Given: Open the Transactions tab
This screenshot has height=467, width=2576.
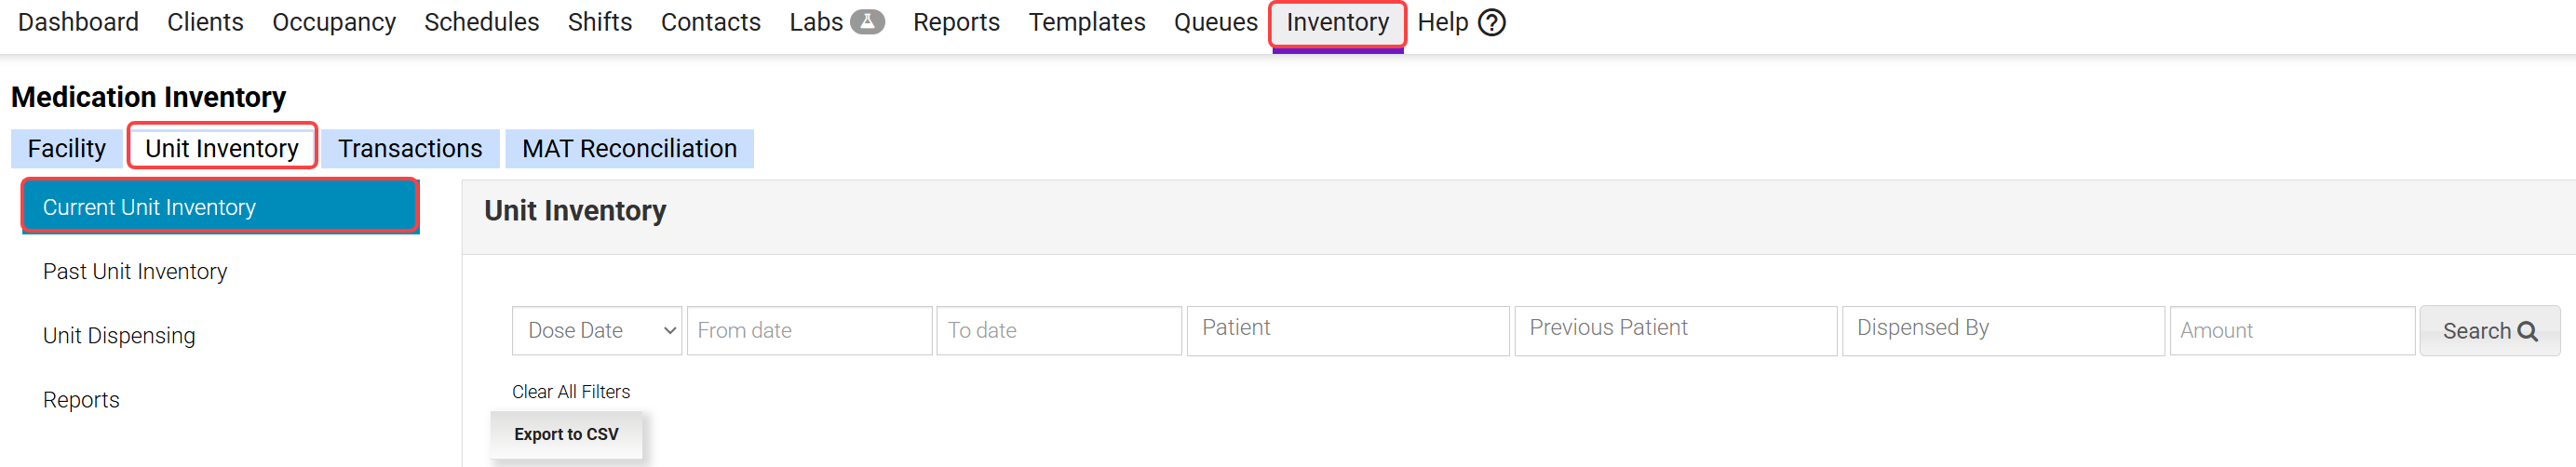Looking at the screenshot, I should [x=410, y=149].
